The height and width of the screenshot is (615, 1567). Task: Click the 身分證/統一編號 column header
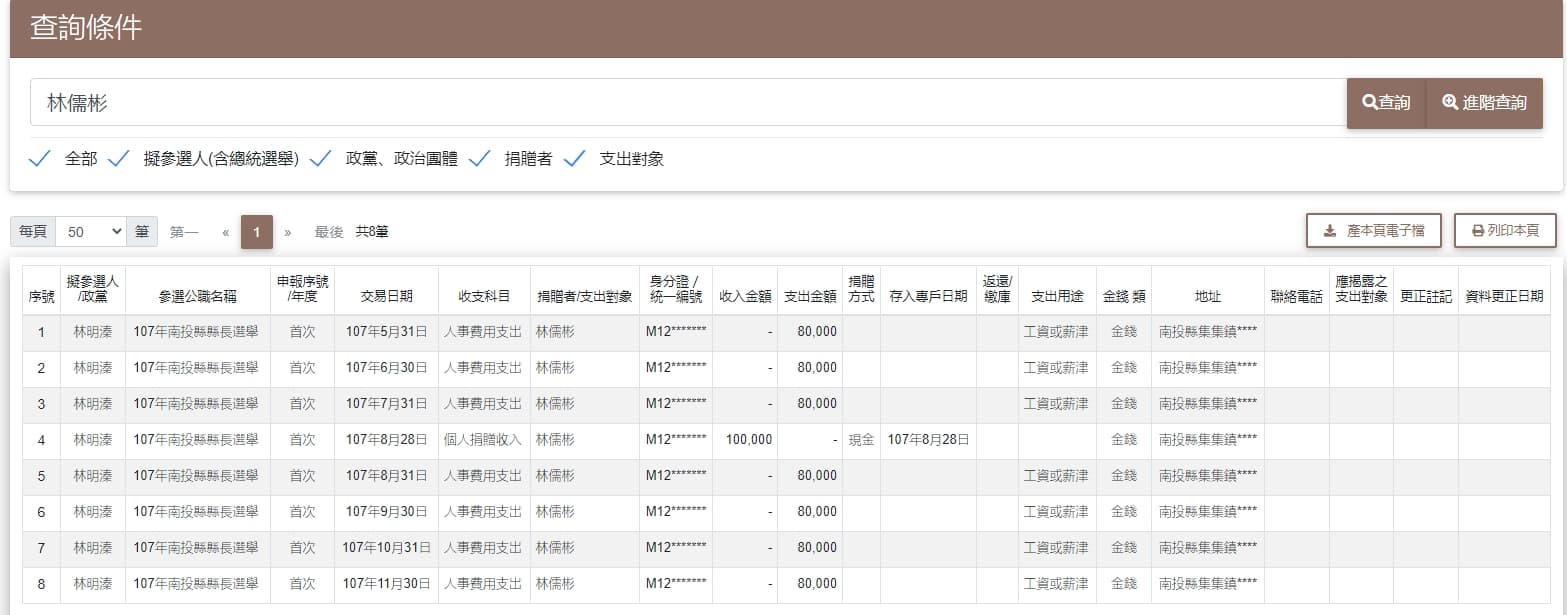tap(676, 290)
